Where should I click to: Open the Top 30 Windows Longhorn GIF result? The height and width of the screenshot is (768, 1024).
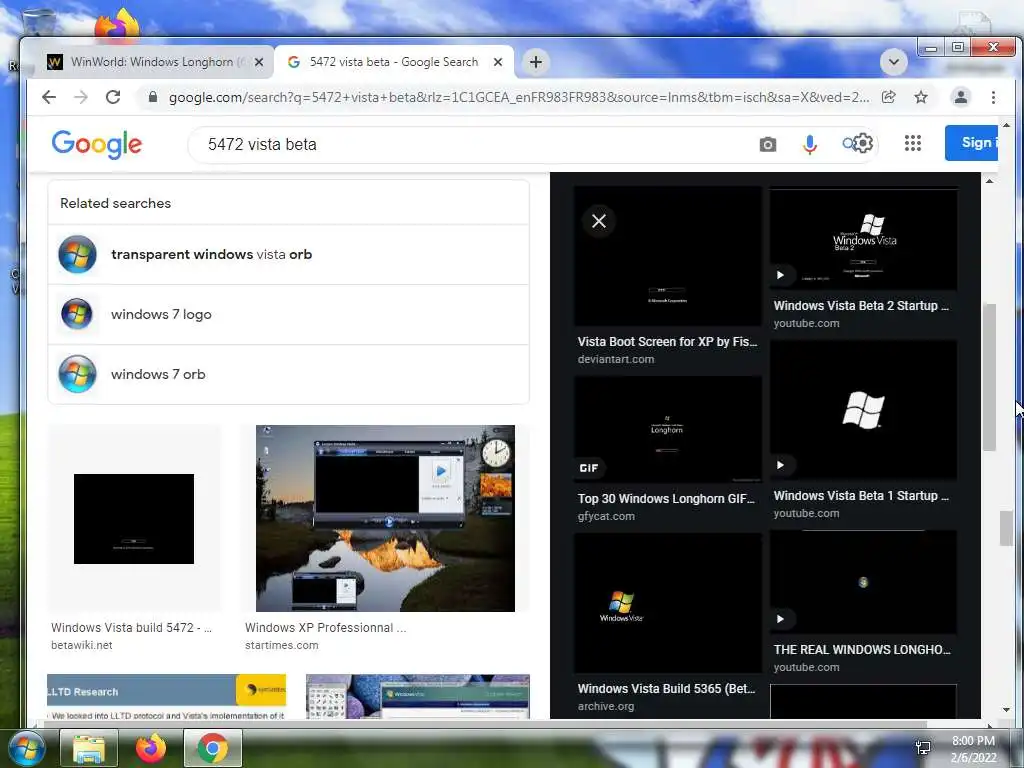click(667, 429)
